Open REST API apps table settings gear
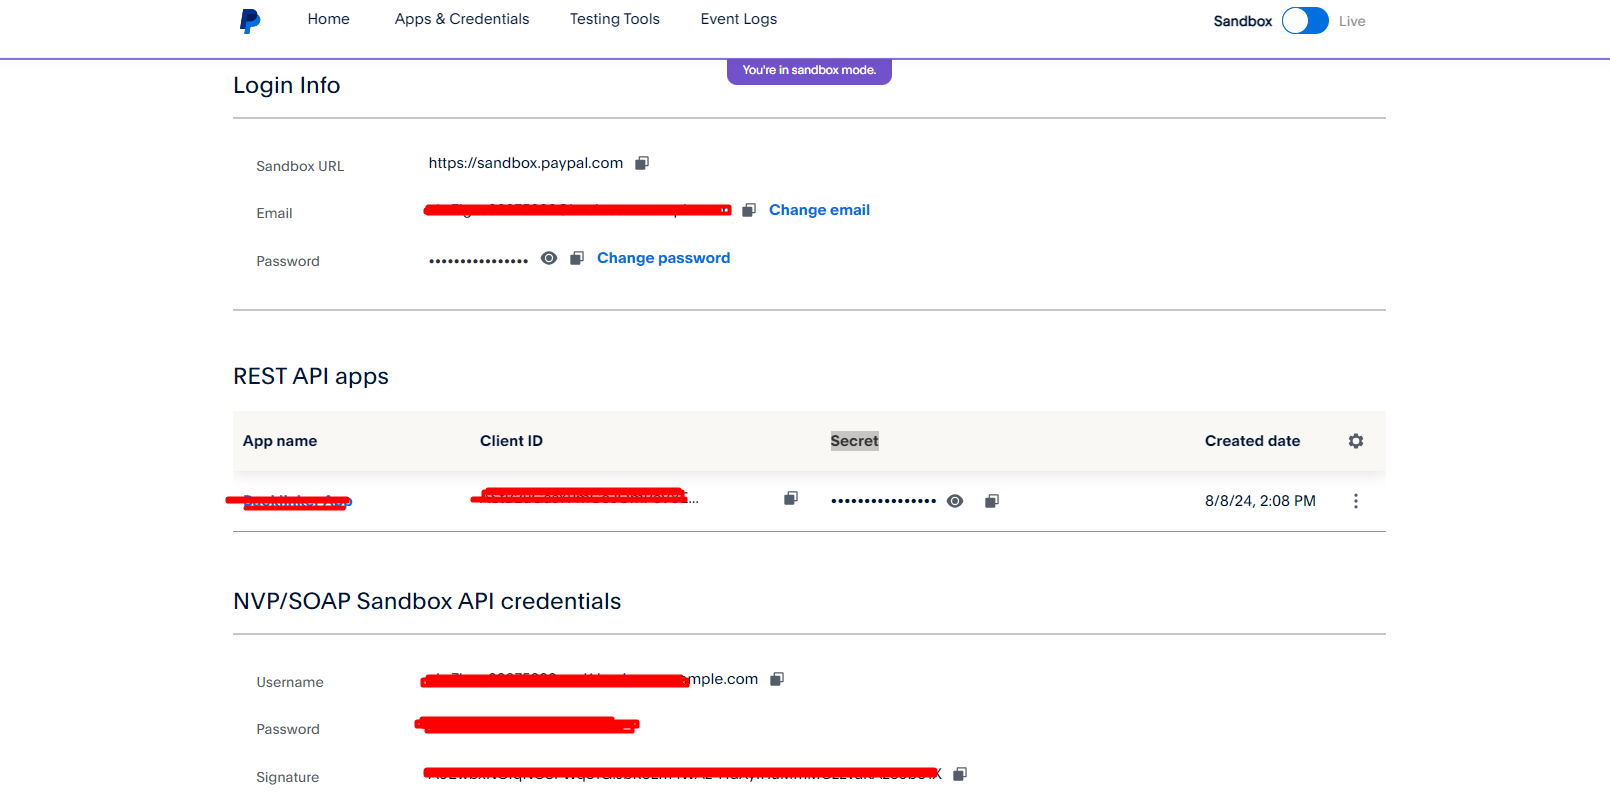Image resolution: width=1610 pixels, height=797 pixels. (x=1356, y=441)
